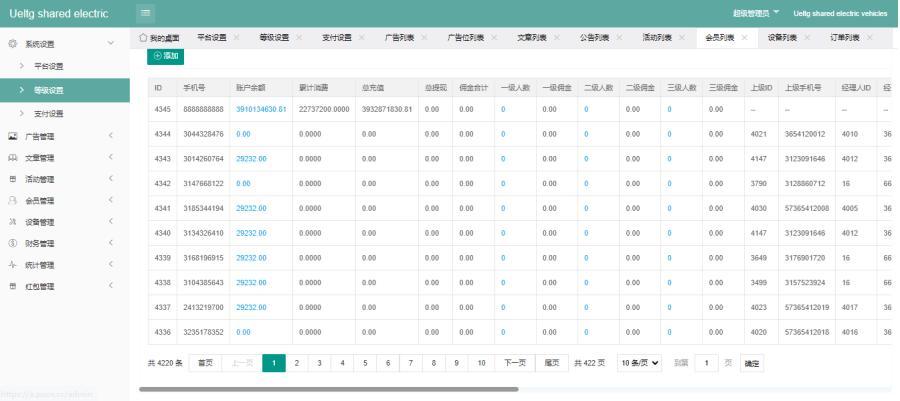Close the 广告位列表 tab
The height and width of the screenshot is (401, 900).
[494, 38]
